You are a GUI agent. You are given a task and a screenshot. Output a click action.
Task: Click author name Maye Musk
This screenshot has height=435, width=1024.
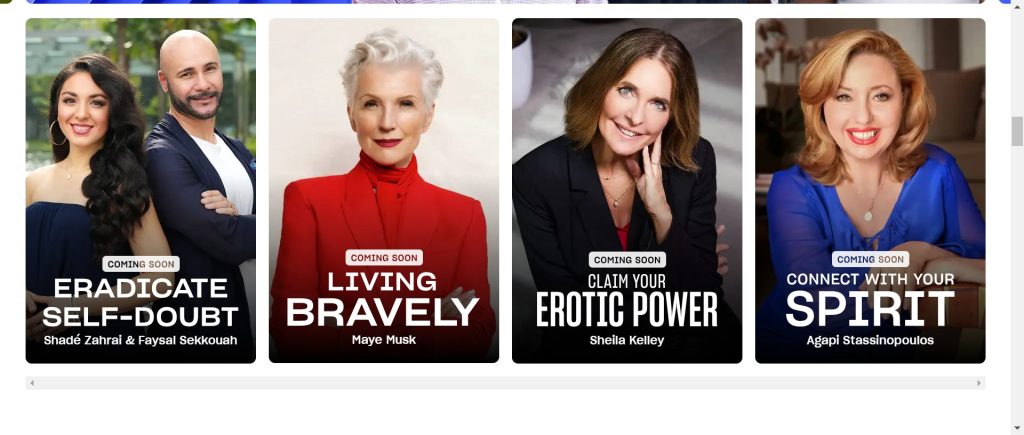coord(384,340)
